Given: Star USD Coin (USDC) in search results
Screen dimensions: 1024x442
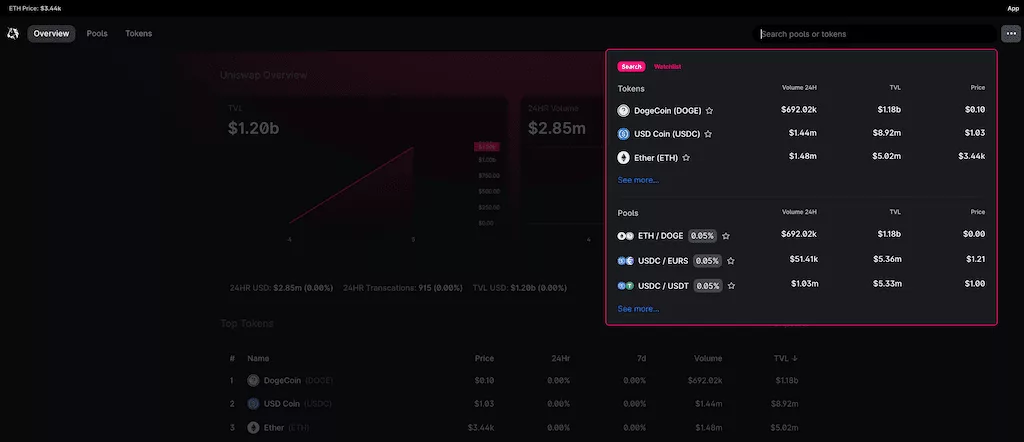Looking at the screenshot, I should tap(708, 134).
